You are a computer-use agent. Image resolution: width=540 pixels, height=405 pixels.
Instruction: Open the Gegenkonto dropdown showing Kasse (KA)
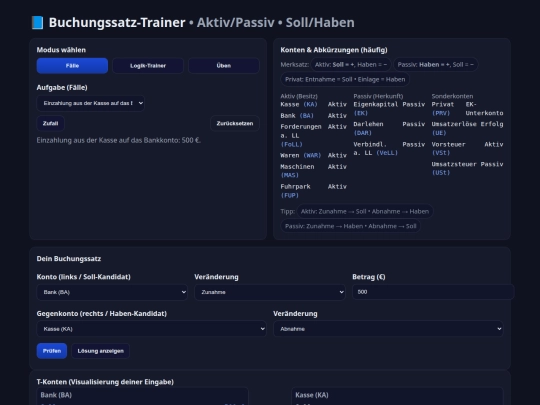coord(152,329)
